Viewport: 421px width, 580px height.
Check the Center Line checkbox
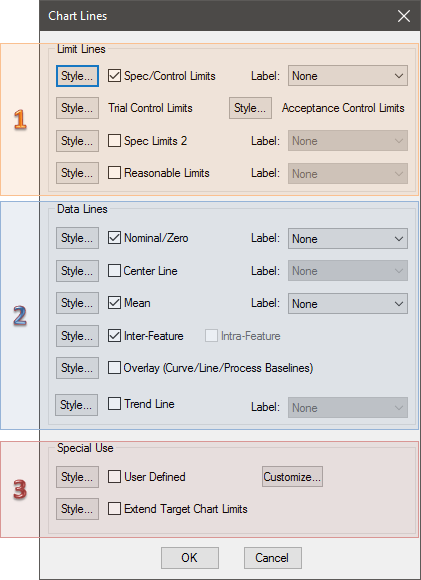point(114,271)
